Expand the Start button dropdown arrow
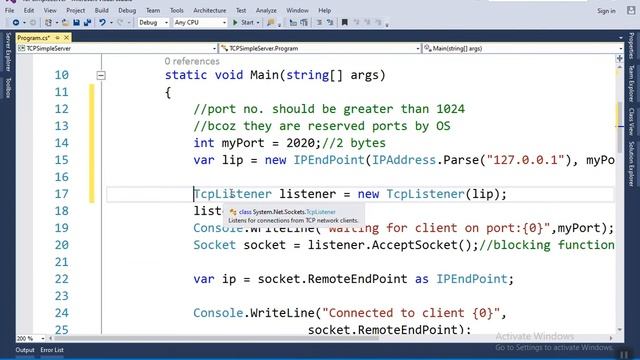640x360 pixels. (258, 23)
